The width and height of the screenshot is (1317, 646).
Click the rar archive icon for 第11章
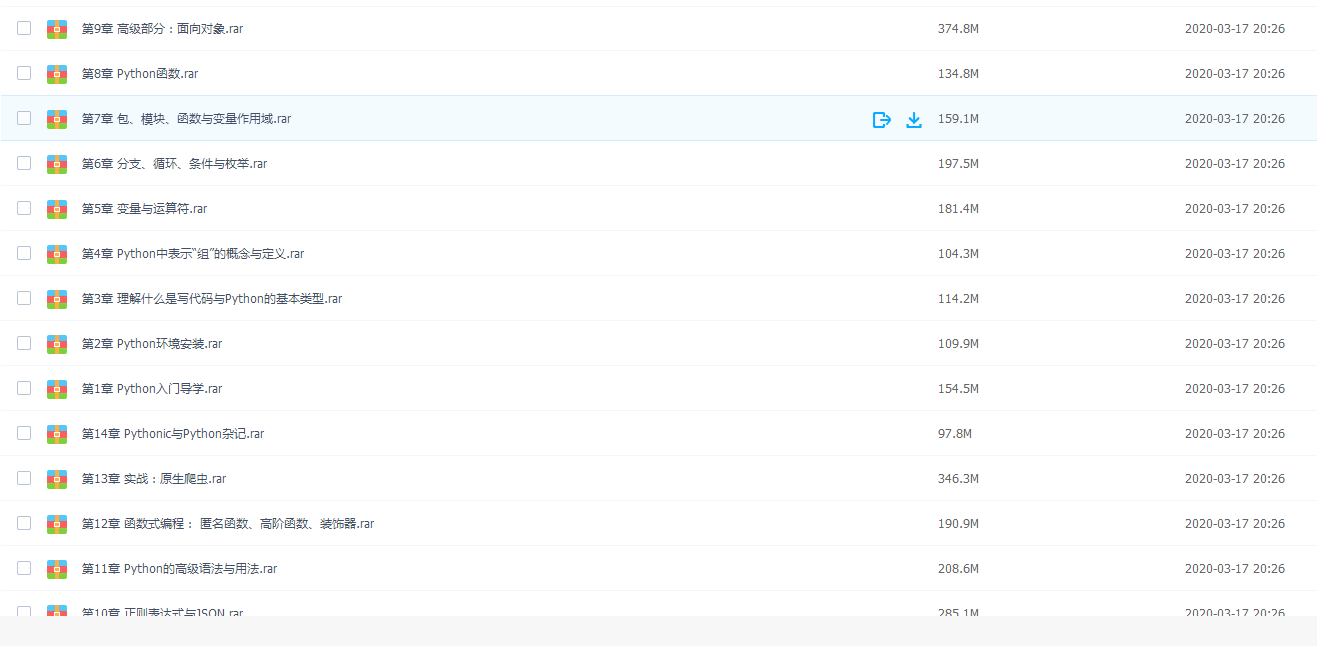[57, 569]
